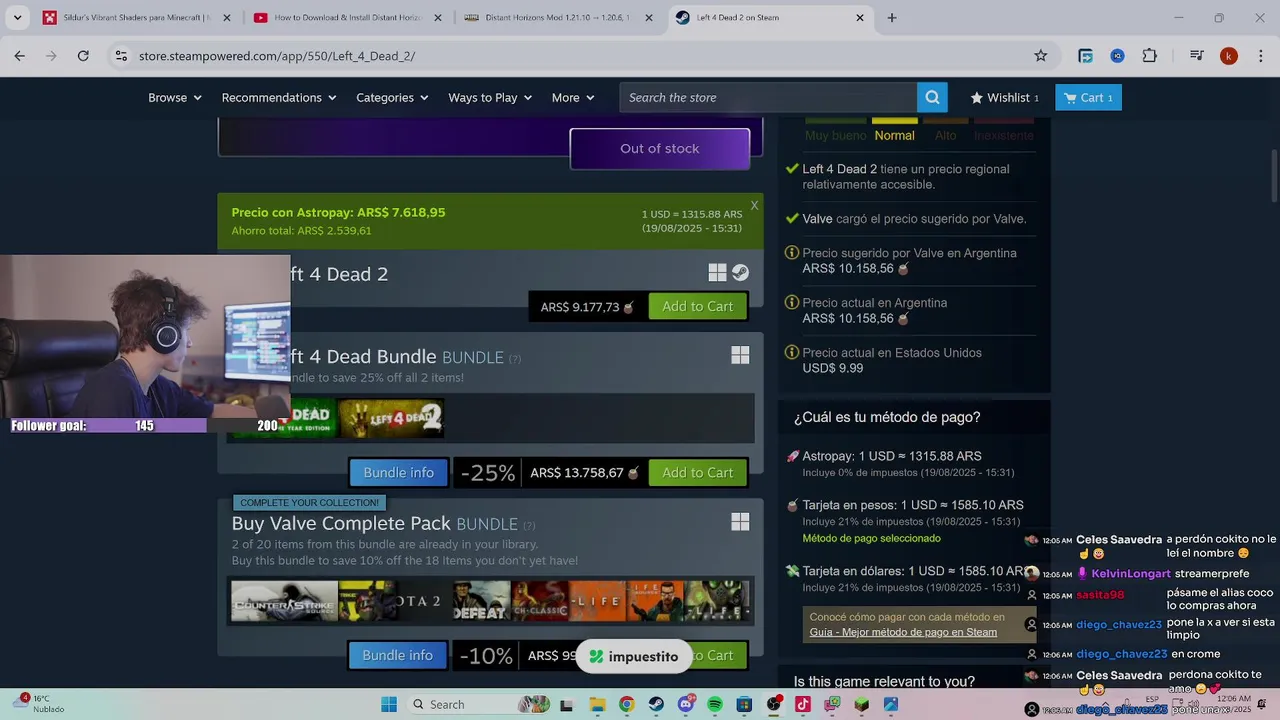Viewport: 1280px width, 720px height.
Task: Open the shopping Cart button
Action: [x=1088, y=97]
